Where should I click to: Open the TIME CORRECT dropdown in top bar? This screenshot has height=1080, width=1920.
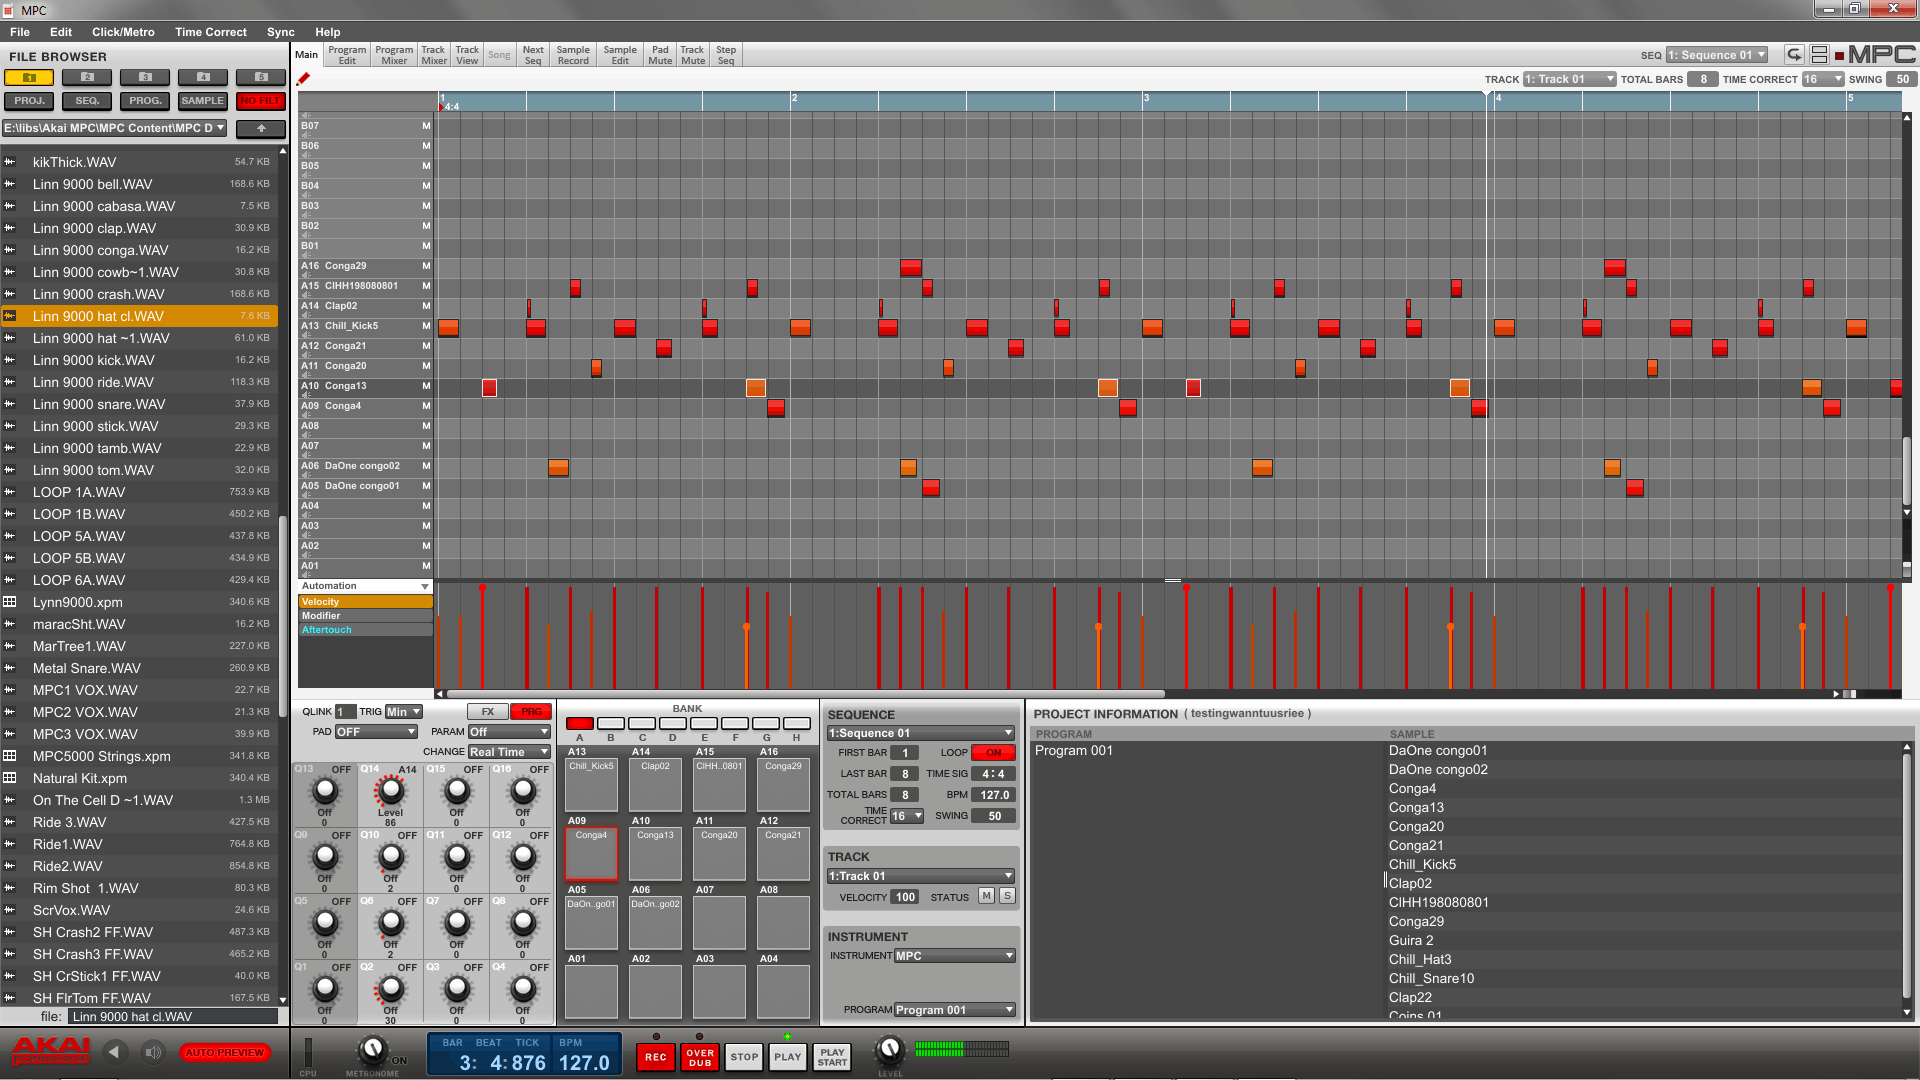(1822, 79)
